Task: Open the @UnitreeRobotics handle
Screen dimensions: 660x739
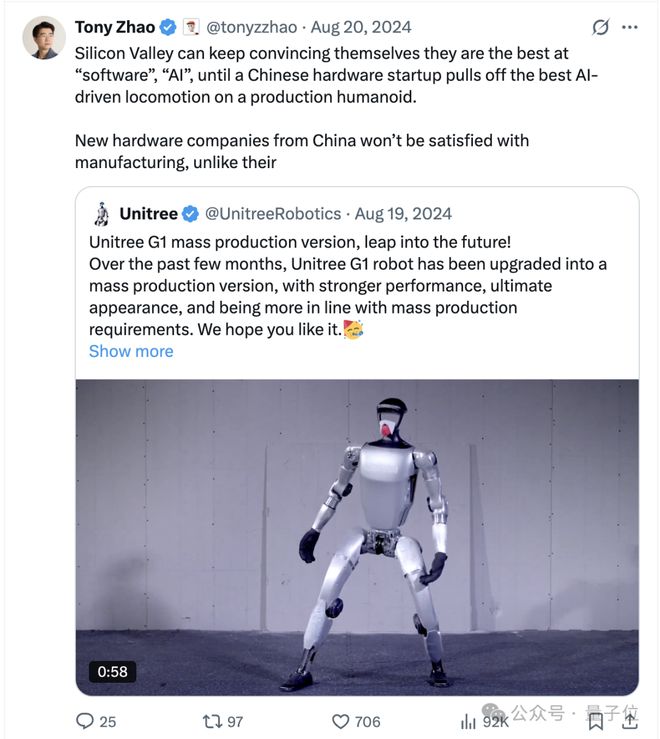Action: (273, 214)
